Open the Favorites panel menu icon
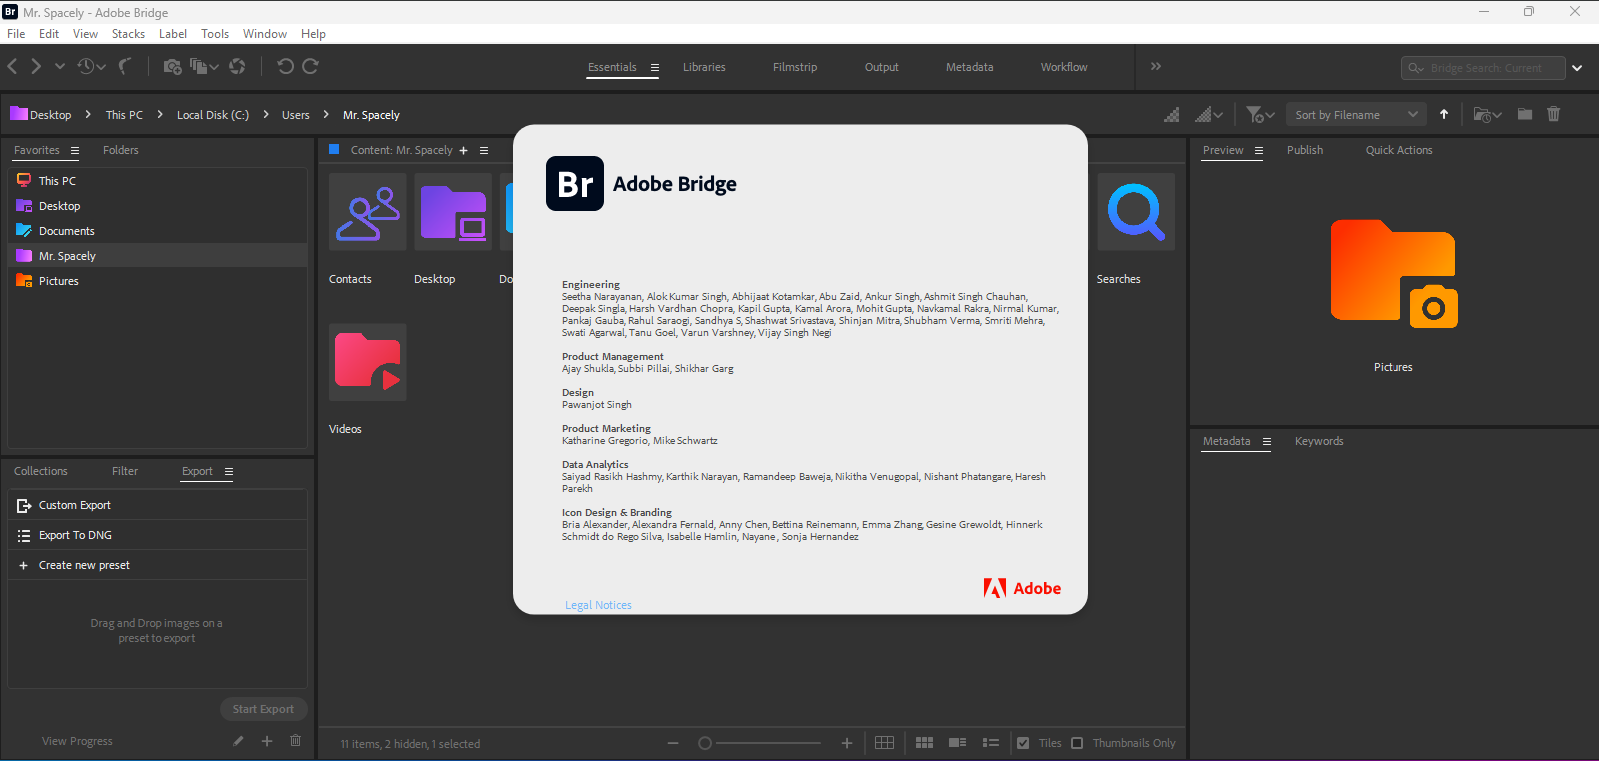 [x=74, y=151]
